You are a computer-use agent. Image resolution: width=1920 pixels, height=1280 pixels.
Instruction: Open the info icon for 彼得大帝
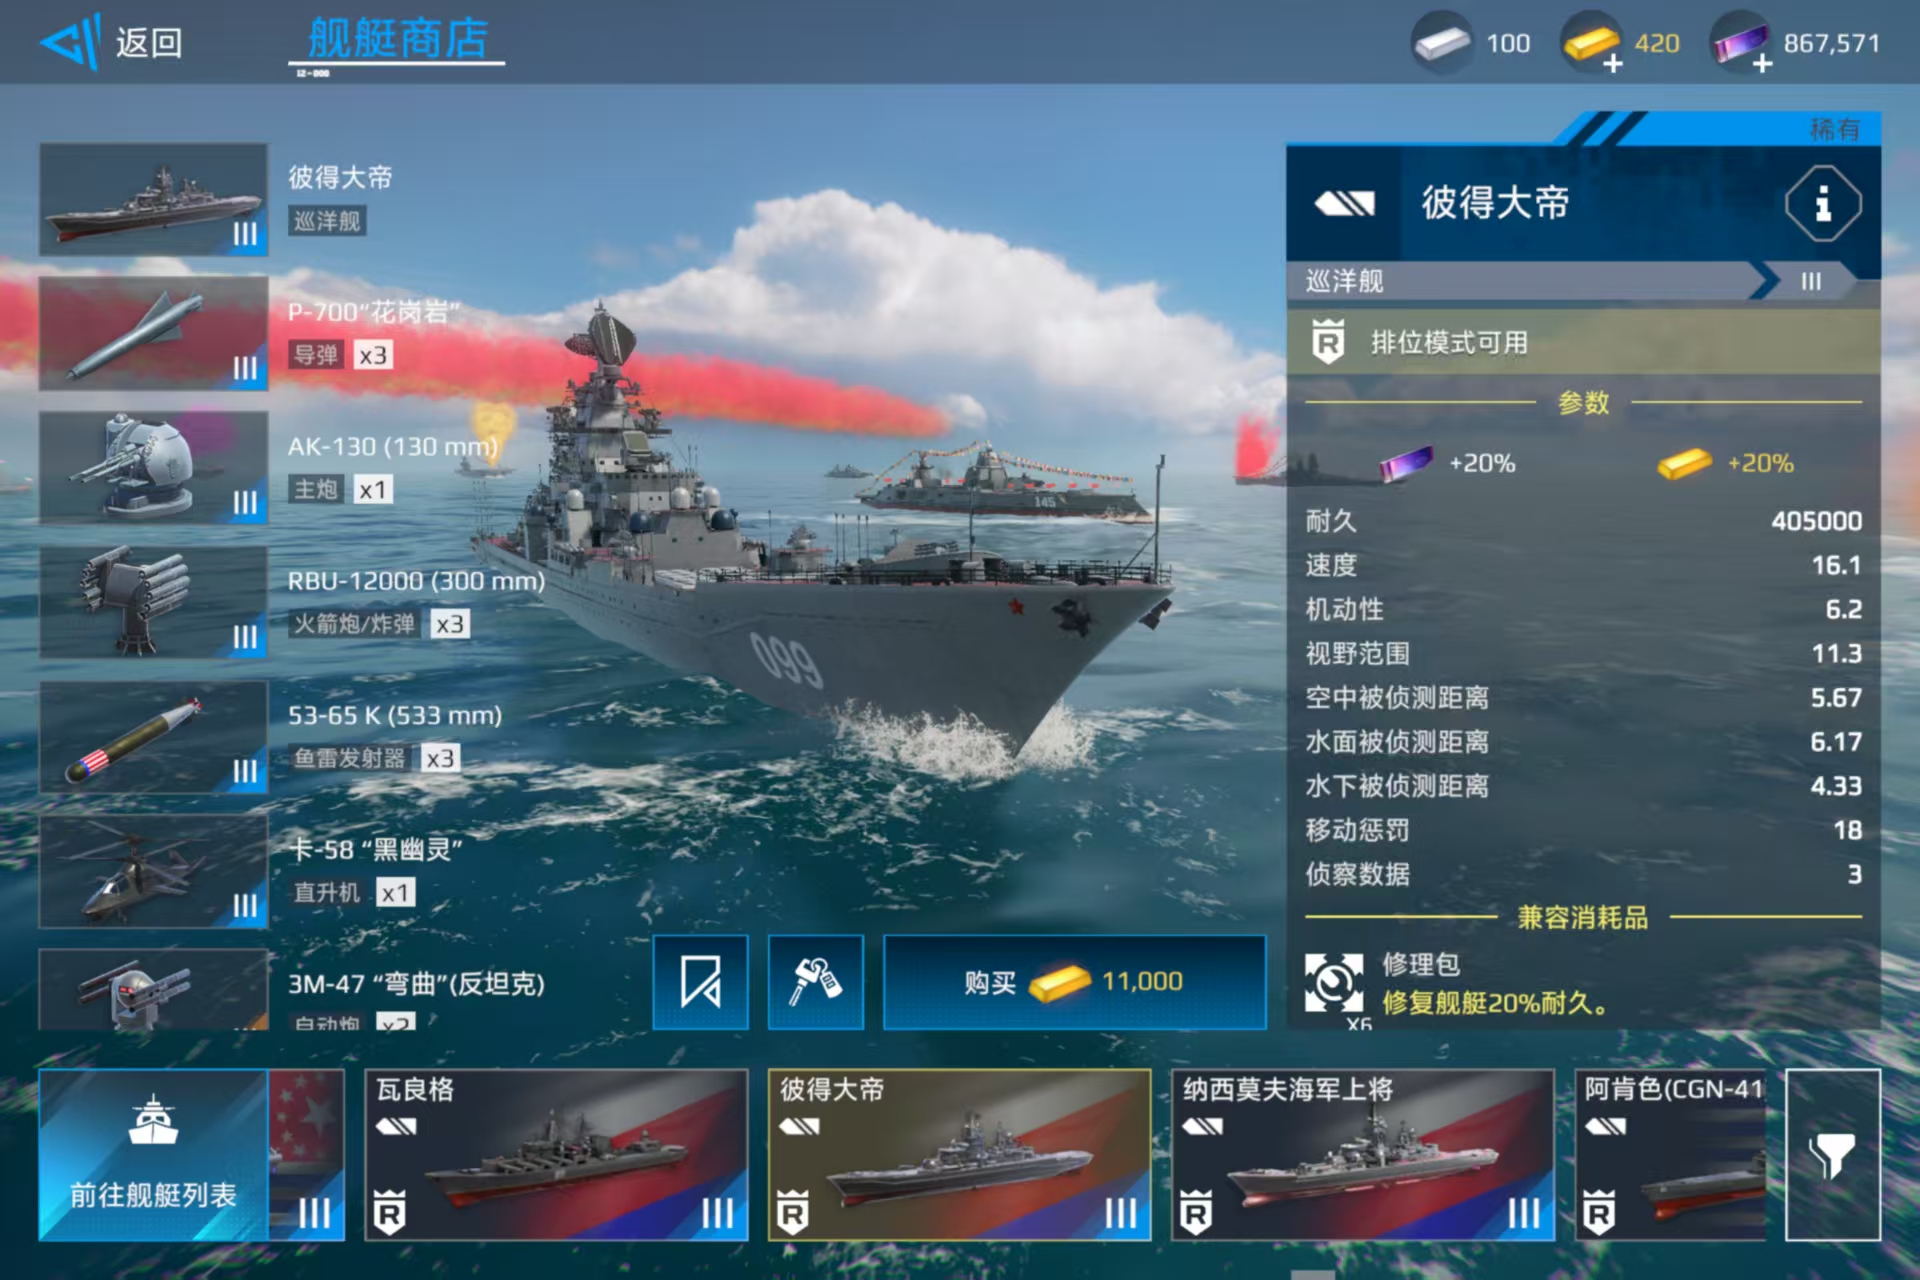(1823, 203)
